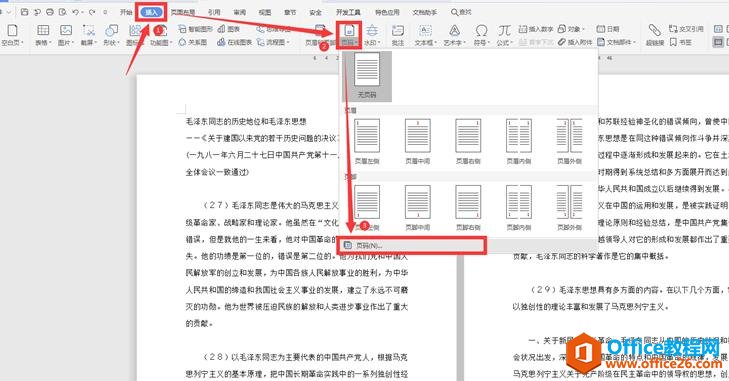The width and height of the screenshot is (729, 381).
Task: Choose Header Inside (页眉内侧) page number style
Action: point(518,141)
